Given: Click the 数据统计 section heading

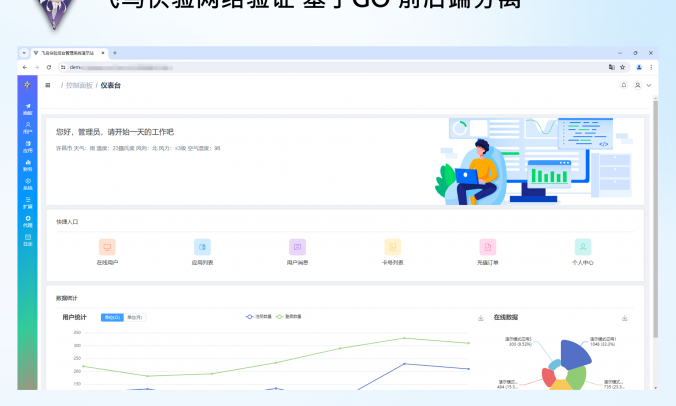Looking at the screenshot, I should 66,298.
